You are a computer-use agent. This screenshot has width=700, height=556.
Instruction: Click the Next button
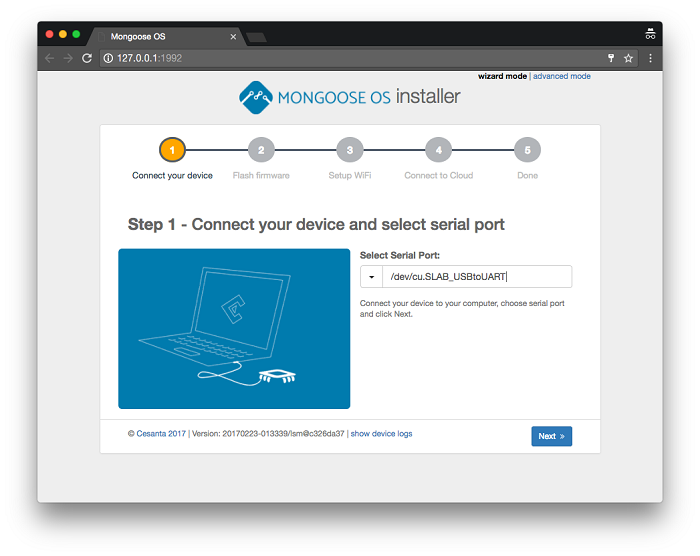[551, 436]
